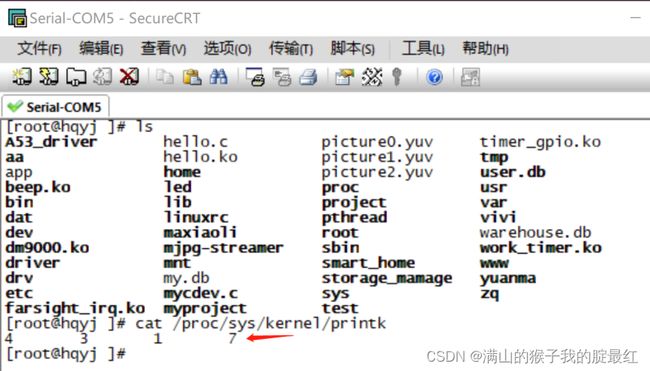Open the 工具(L) menu
Viewport: 650px width, 371px height.
click(423, 49)
